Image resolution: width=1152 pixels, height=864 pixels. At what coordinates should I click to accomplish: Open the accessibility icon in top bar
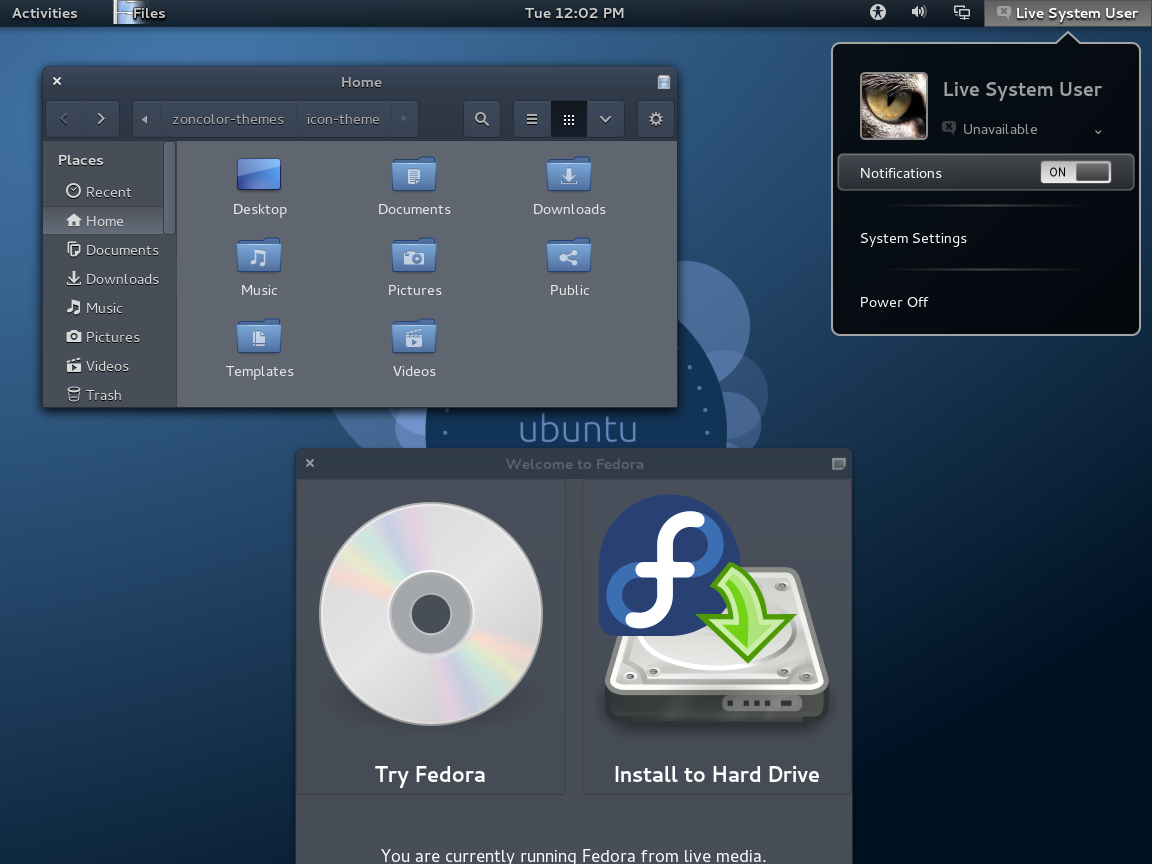tap(878, 12)
